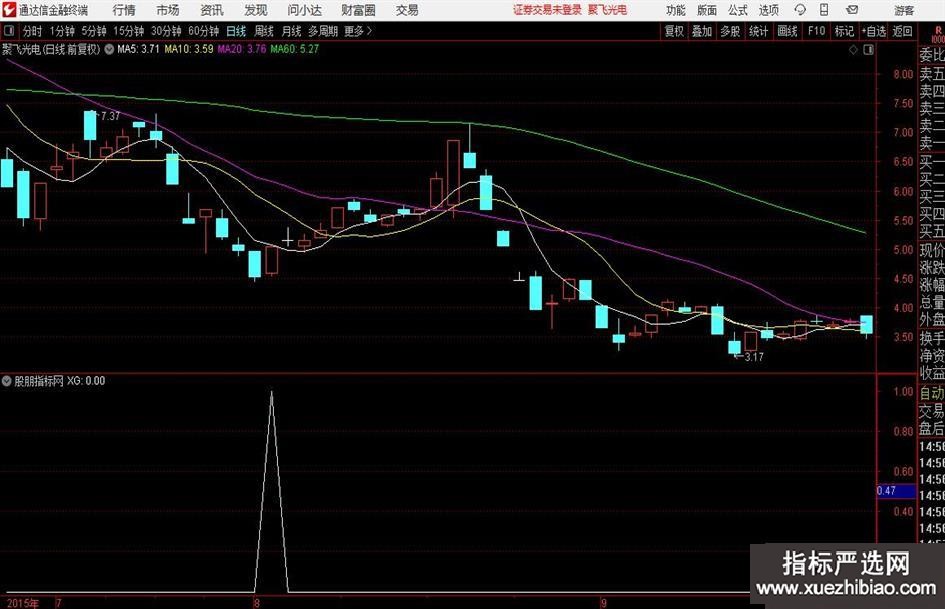Open the 功能 menu
Image resolution: width=945 pixels, height=609 pixels.
click(x=676, y=10)
